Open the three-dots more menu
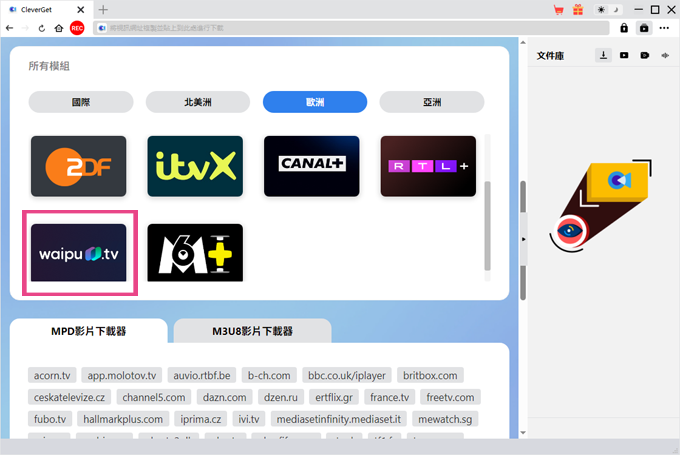Screen dimensions: 680x455 [x=664, y=28]
